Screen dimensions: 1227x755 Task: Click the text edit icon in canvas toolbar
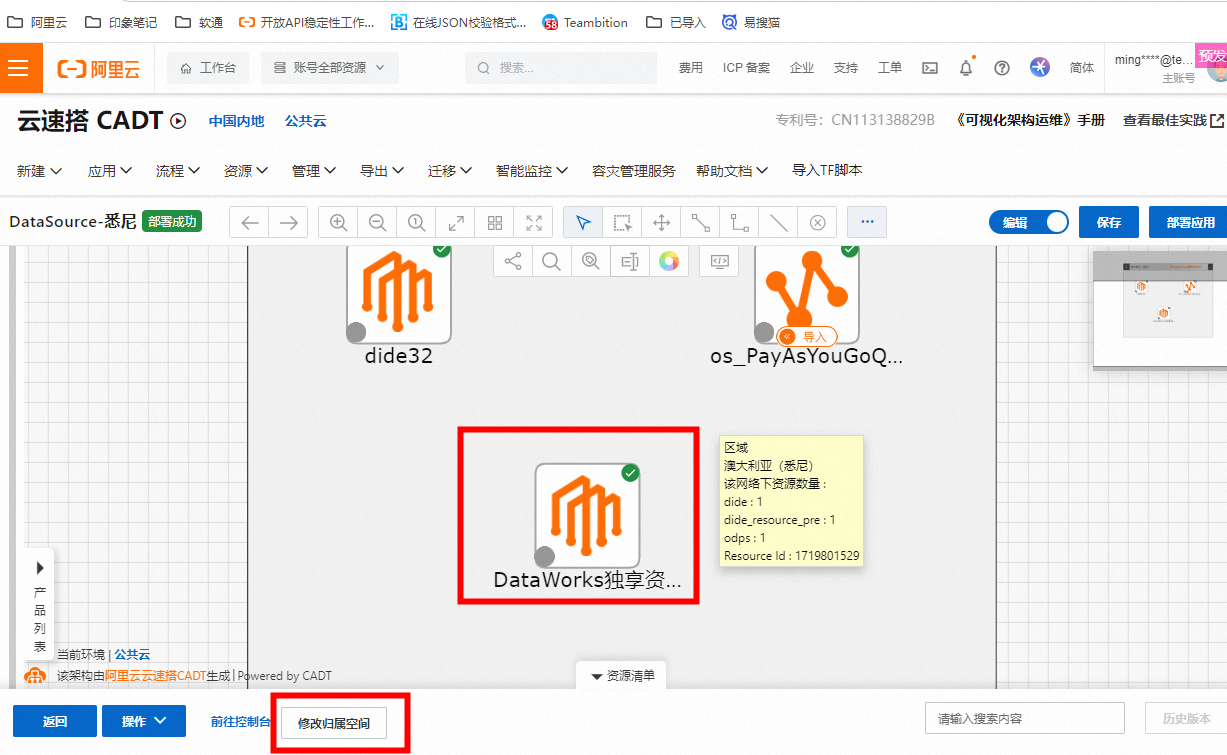pyautogui.click(x=629, y=261)
